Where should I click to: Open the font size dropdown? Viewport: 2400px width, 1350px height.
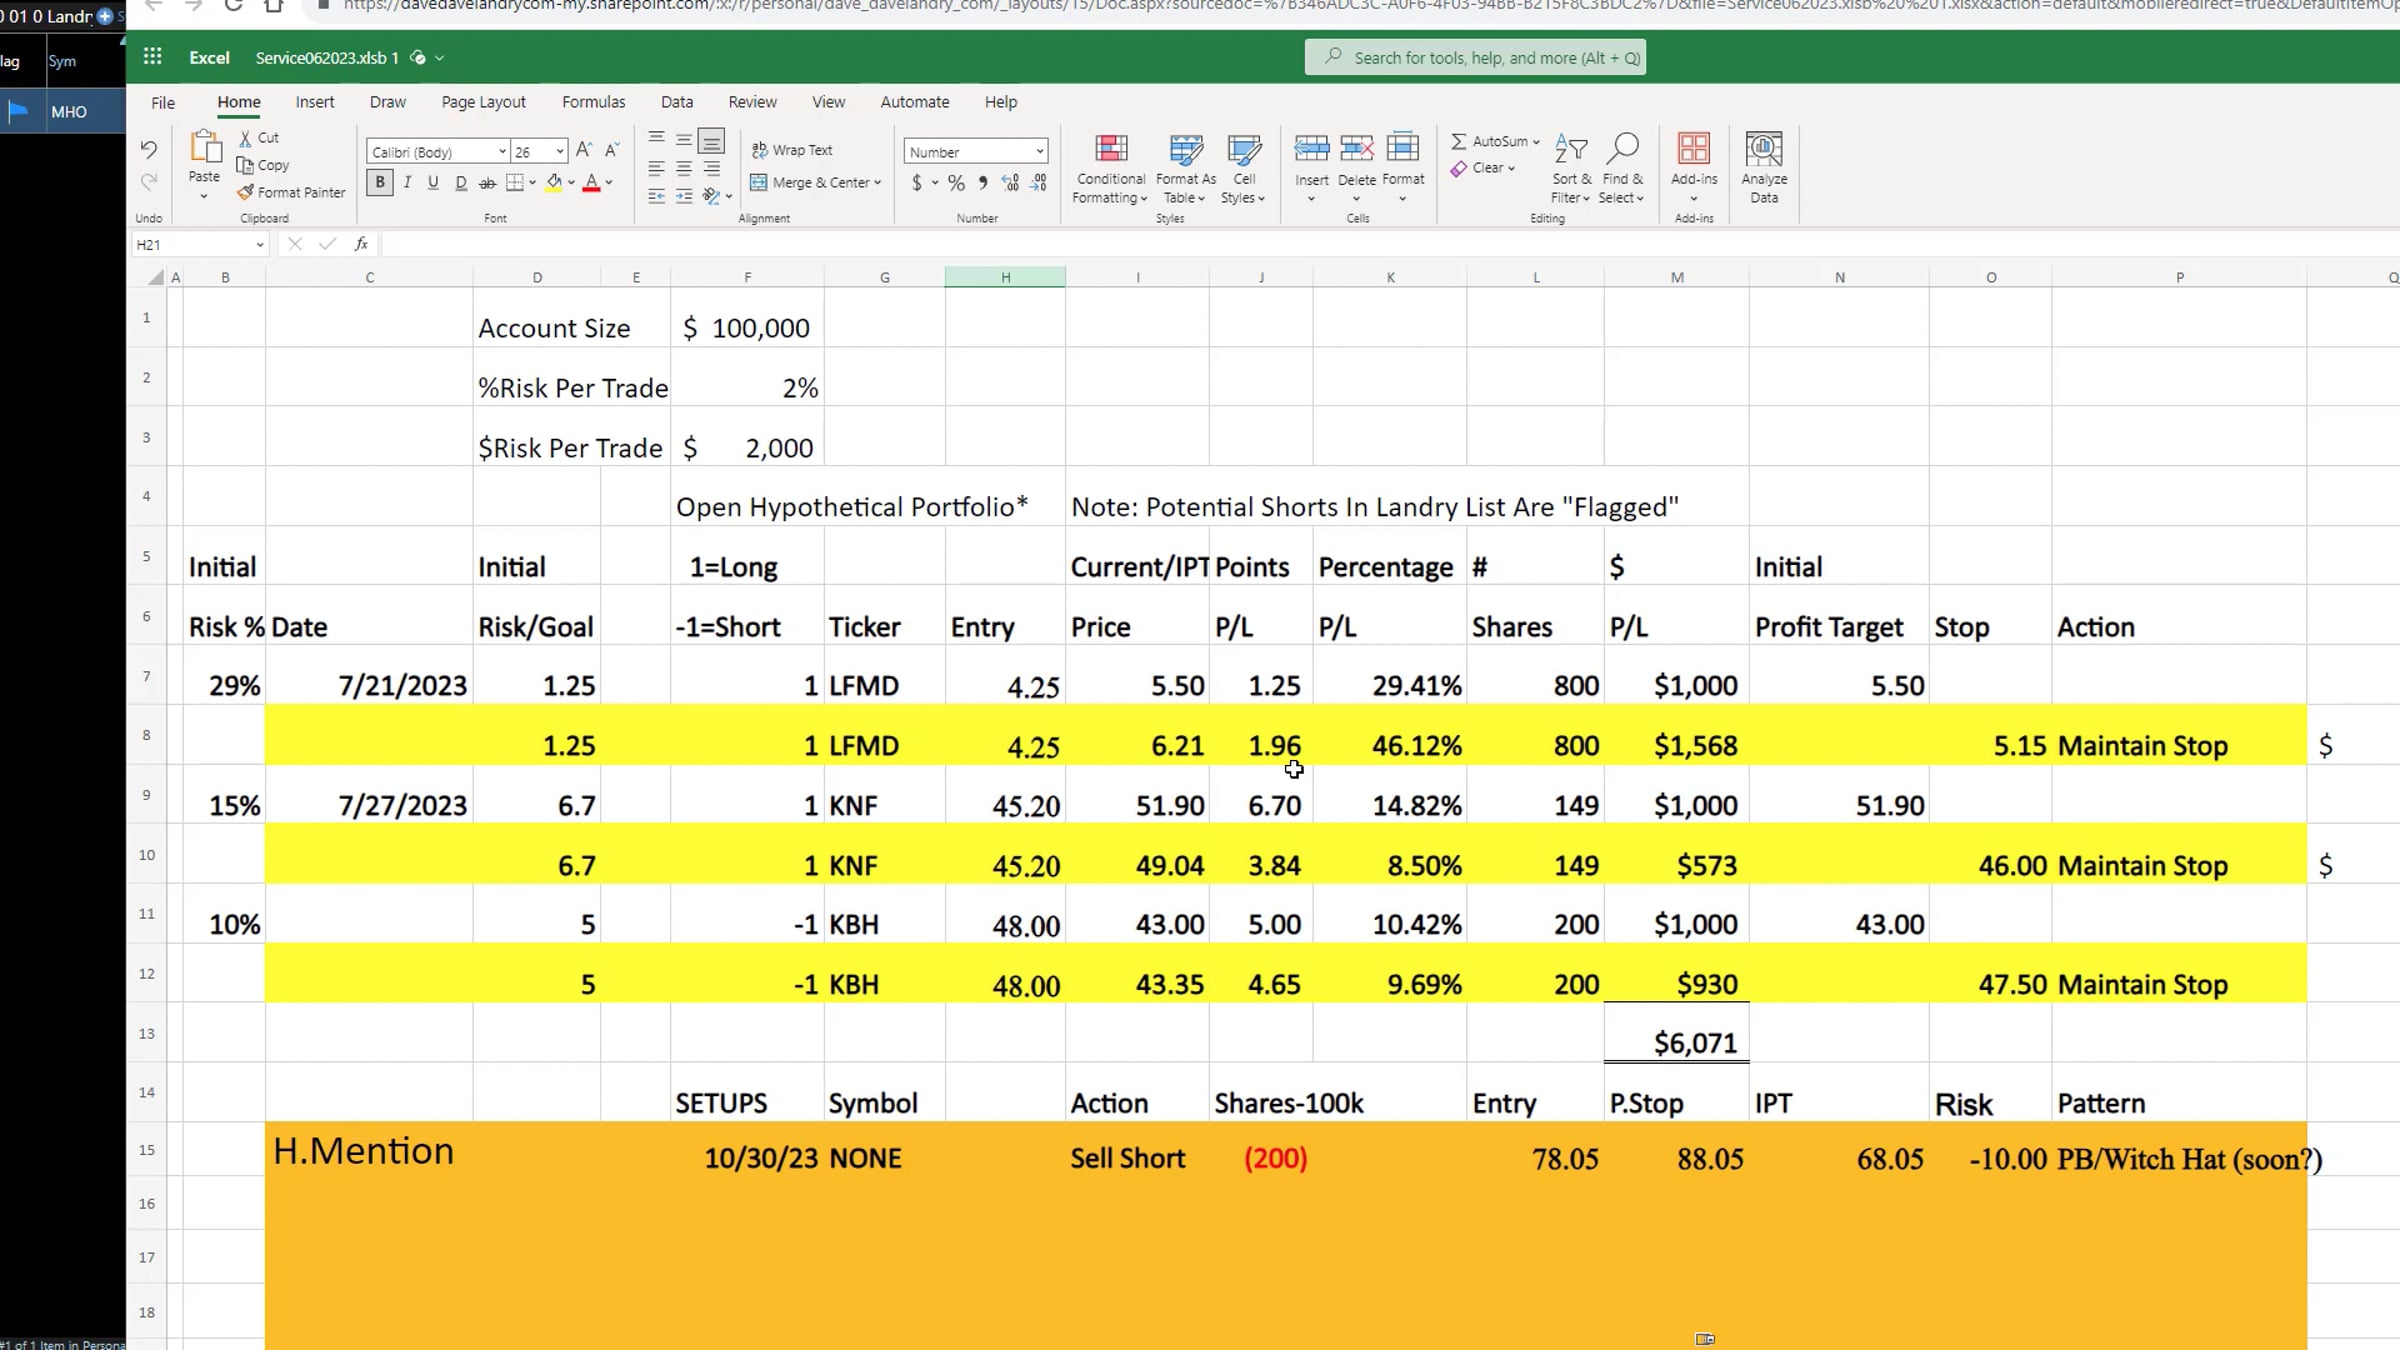pyautogui.click(x=560, y=152)
